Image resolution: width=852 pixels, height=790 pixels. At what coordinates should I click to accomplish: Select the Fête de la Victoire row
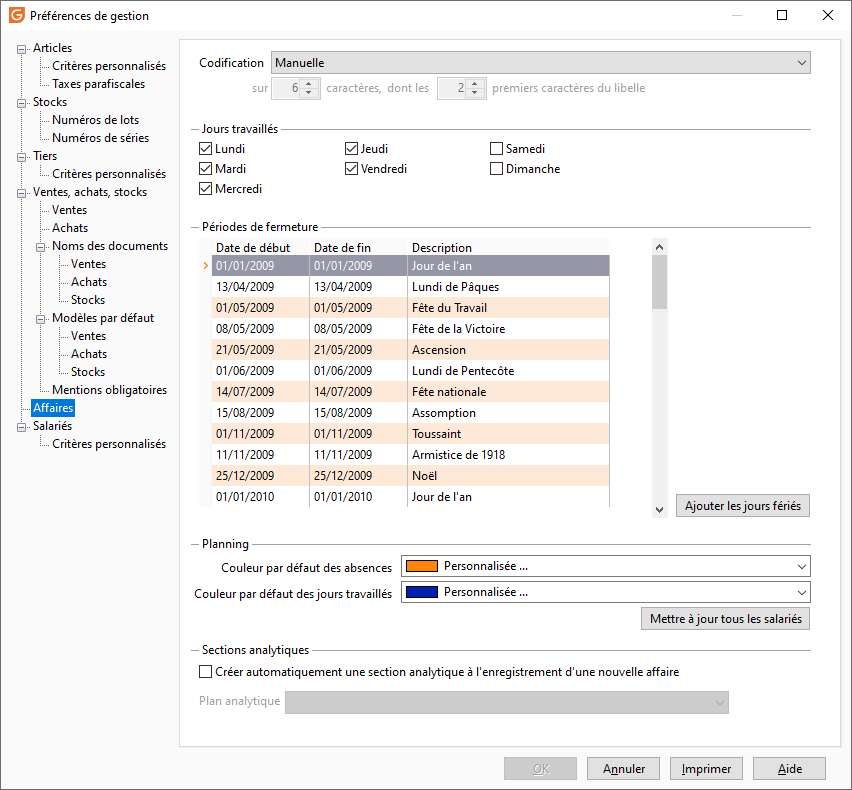(x=411, y=329)
